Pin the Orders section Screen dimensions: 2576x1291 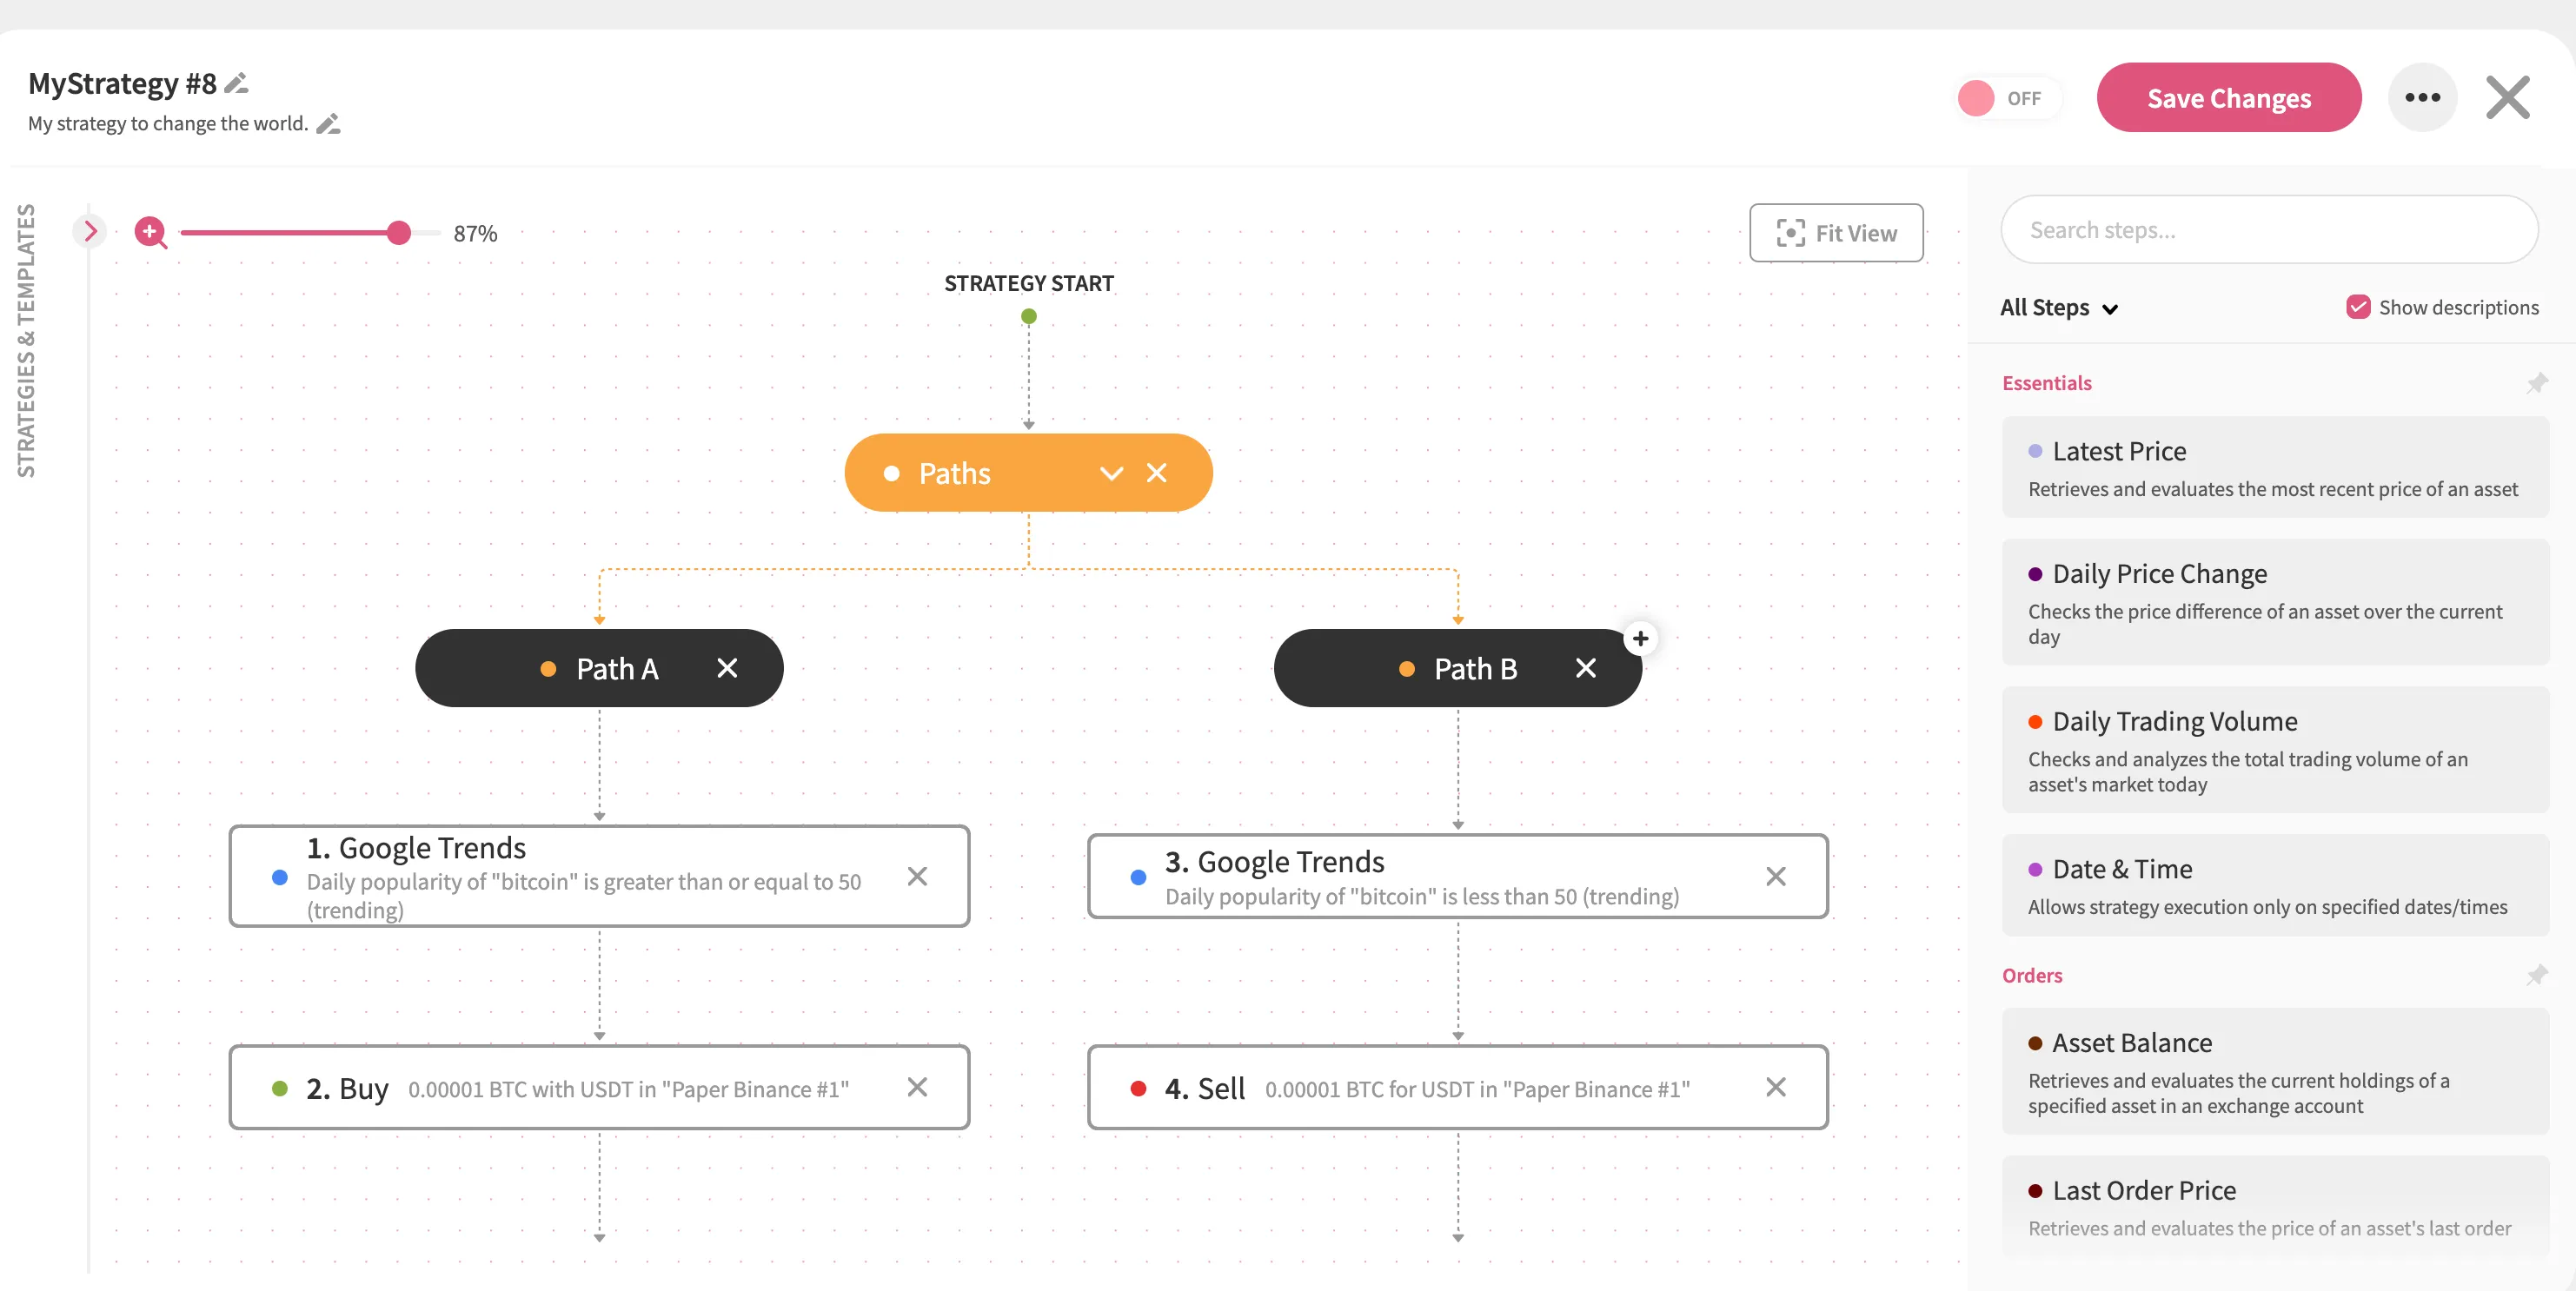(2537, 975)
